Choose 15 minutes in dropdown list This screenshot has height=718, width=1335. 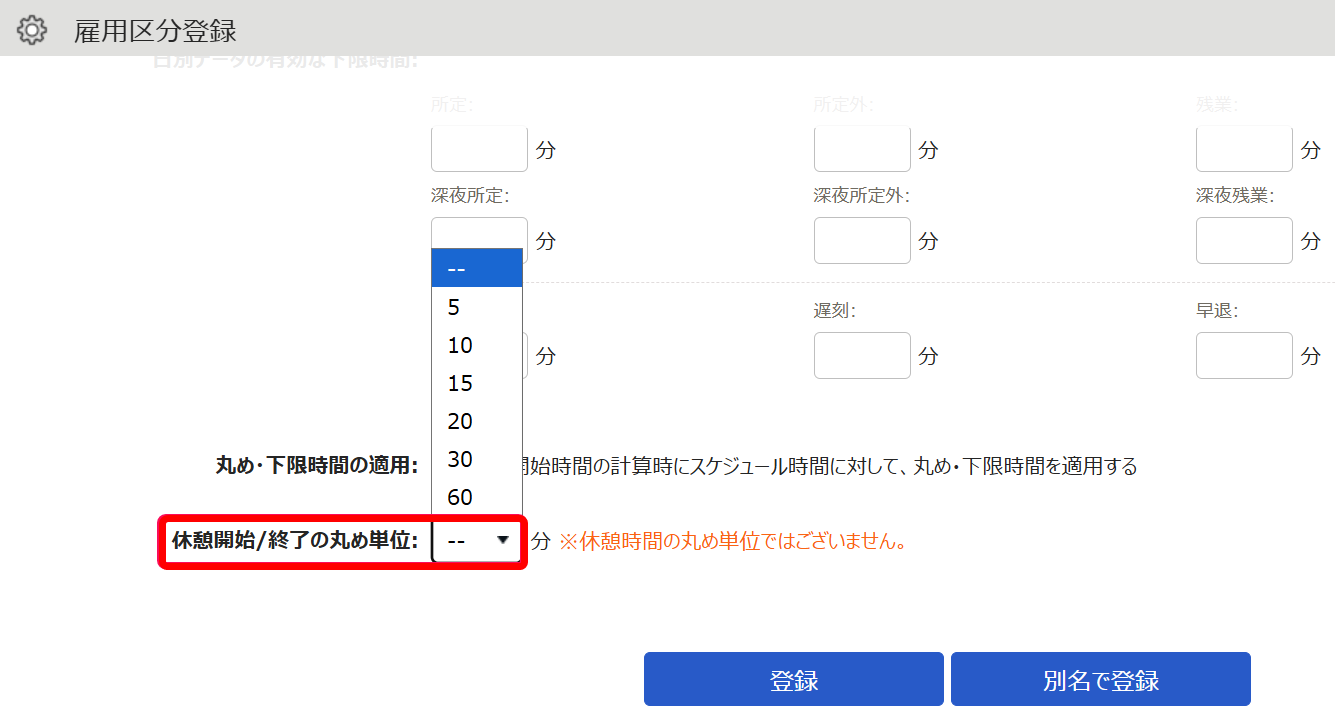(477, 383)
